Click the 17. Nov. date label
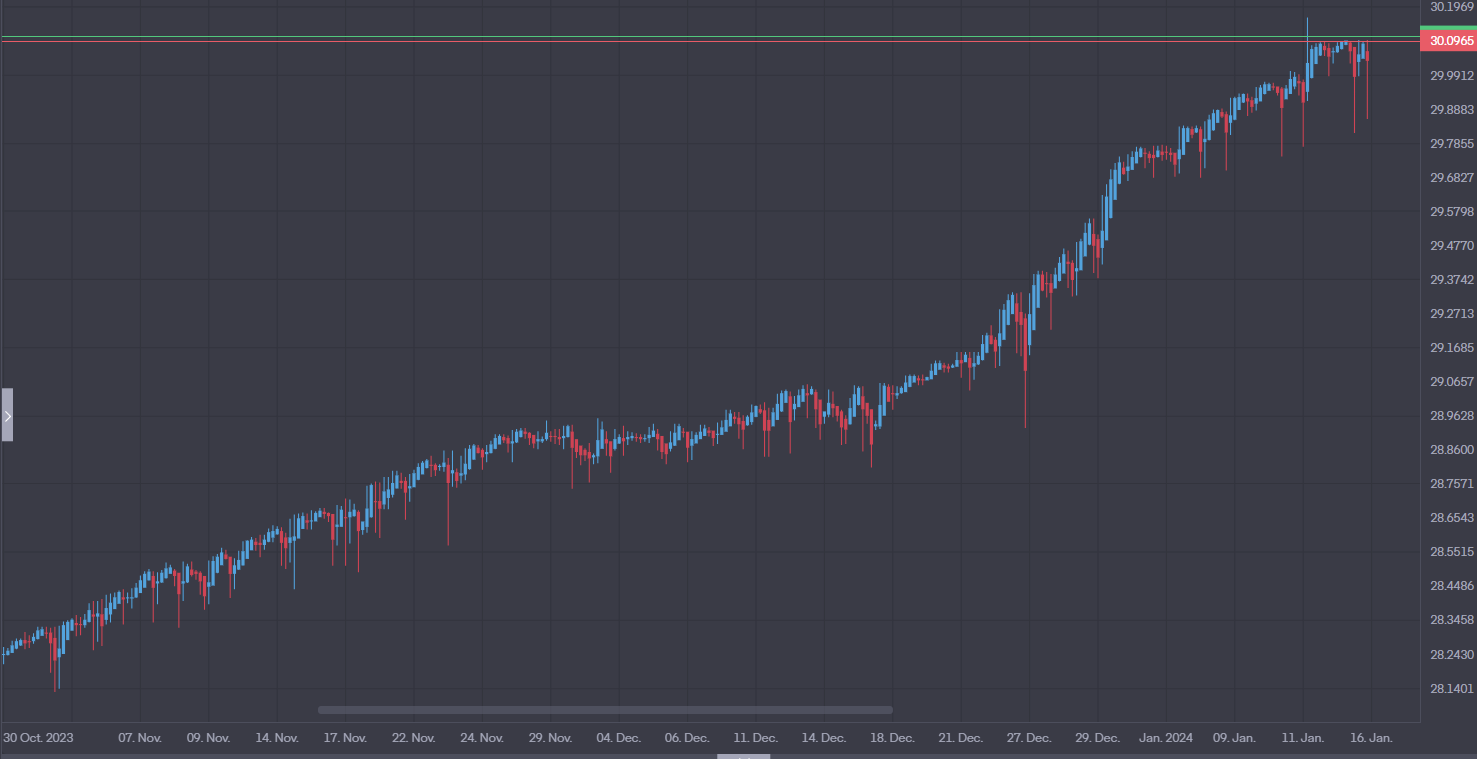 coord(345,738)
